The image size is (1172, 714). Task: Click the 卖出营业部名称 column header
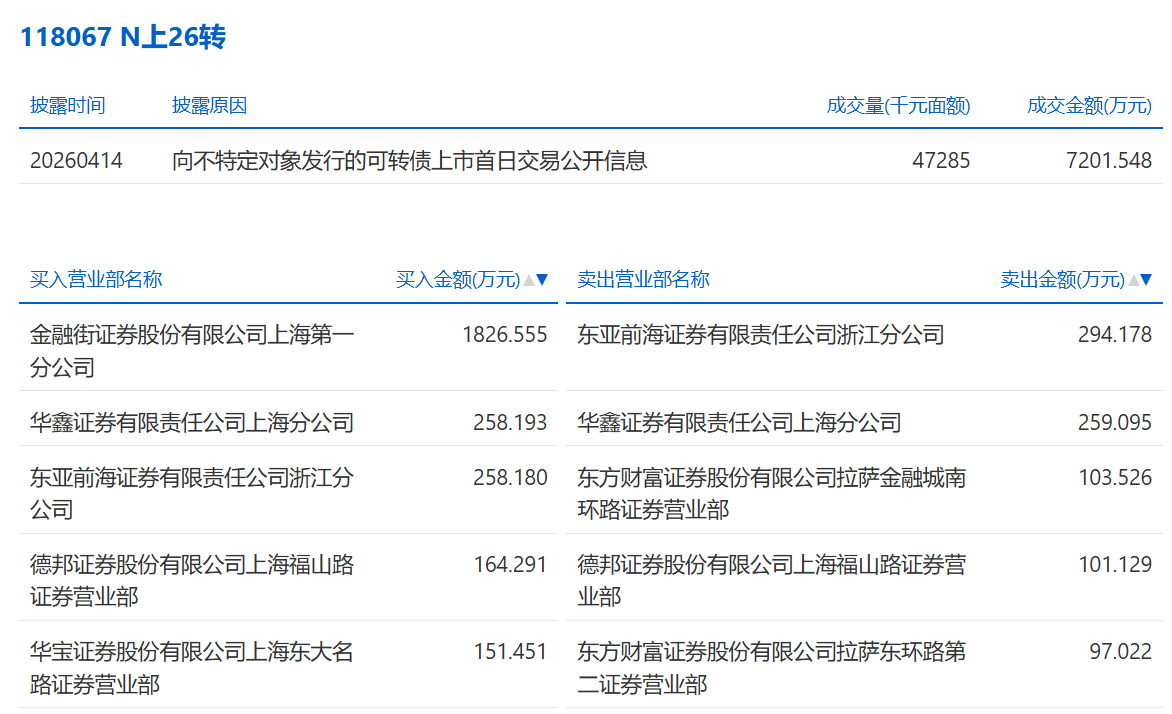(x=643, y=280)
